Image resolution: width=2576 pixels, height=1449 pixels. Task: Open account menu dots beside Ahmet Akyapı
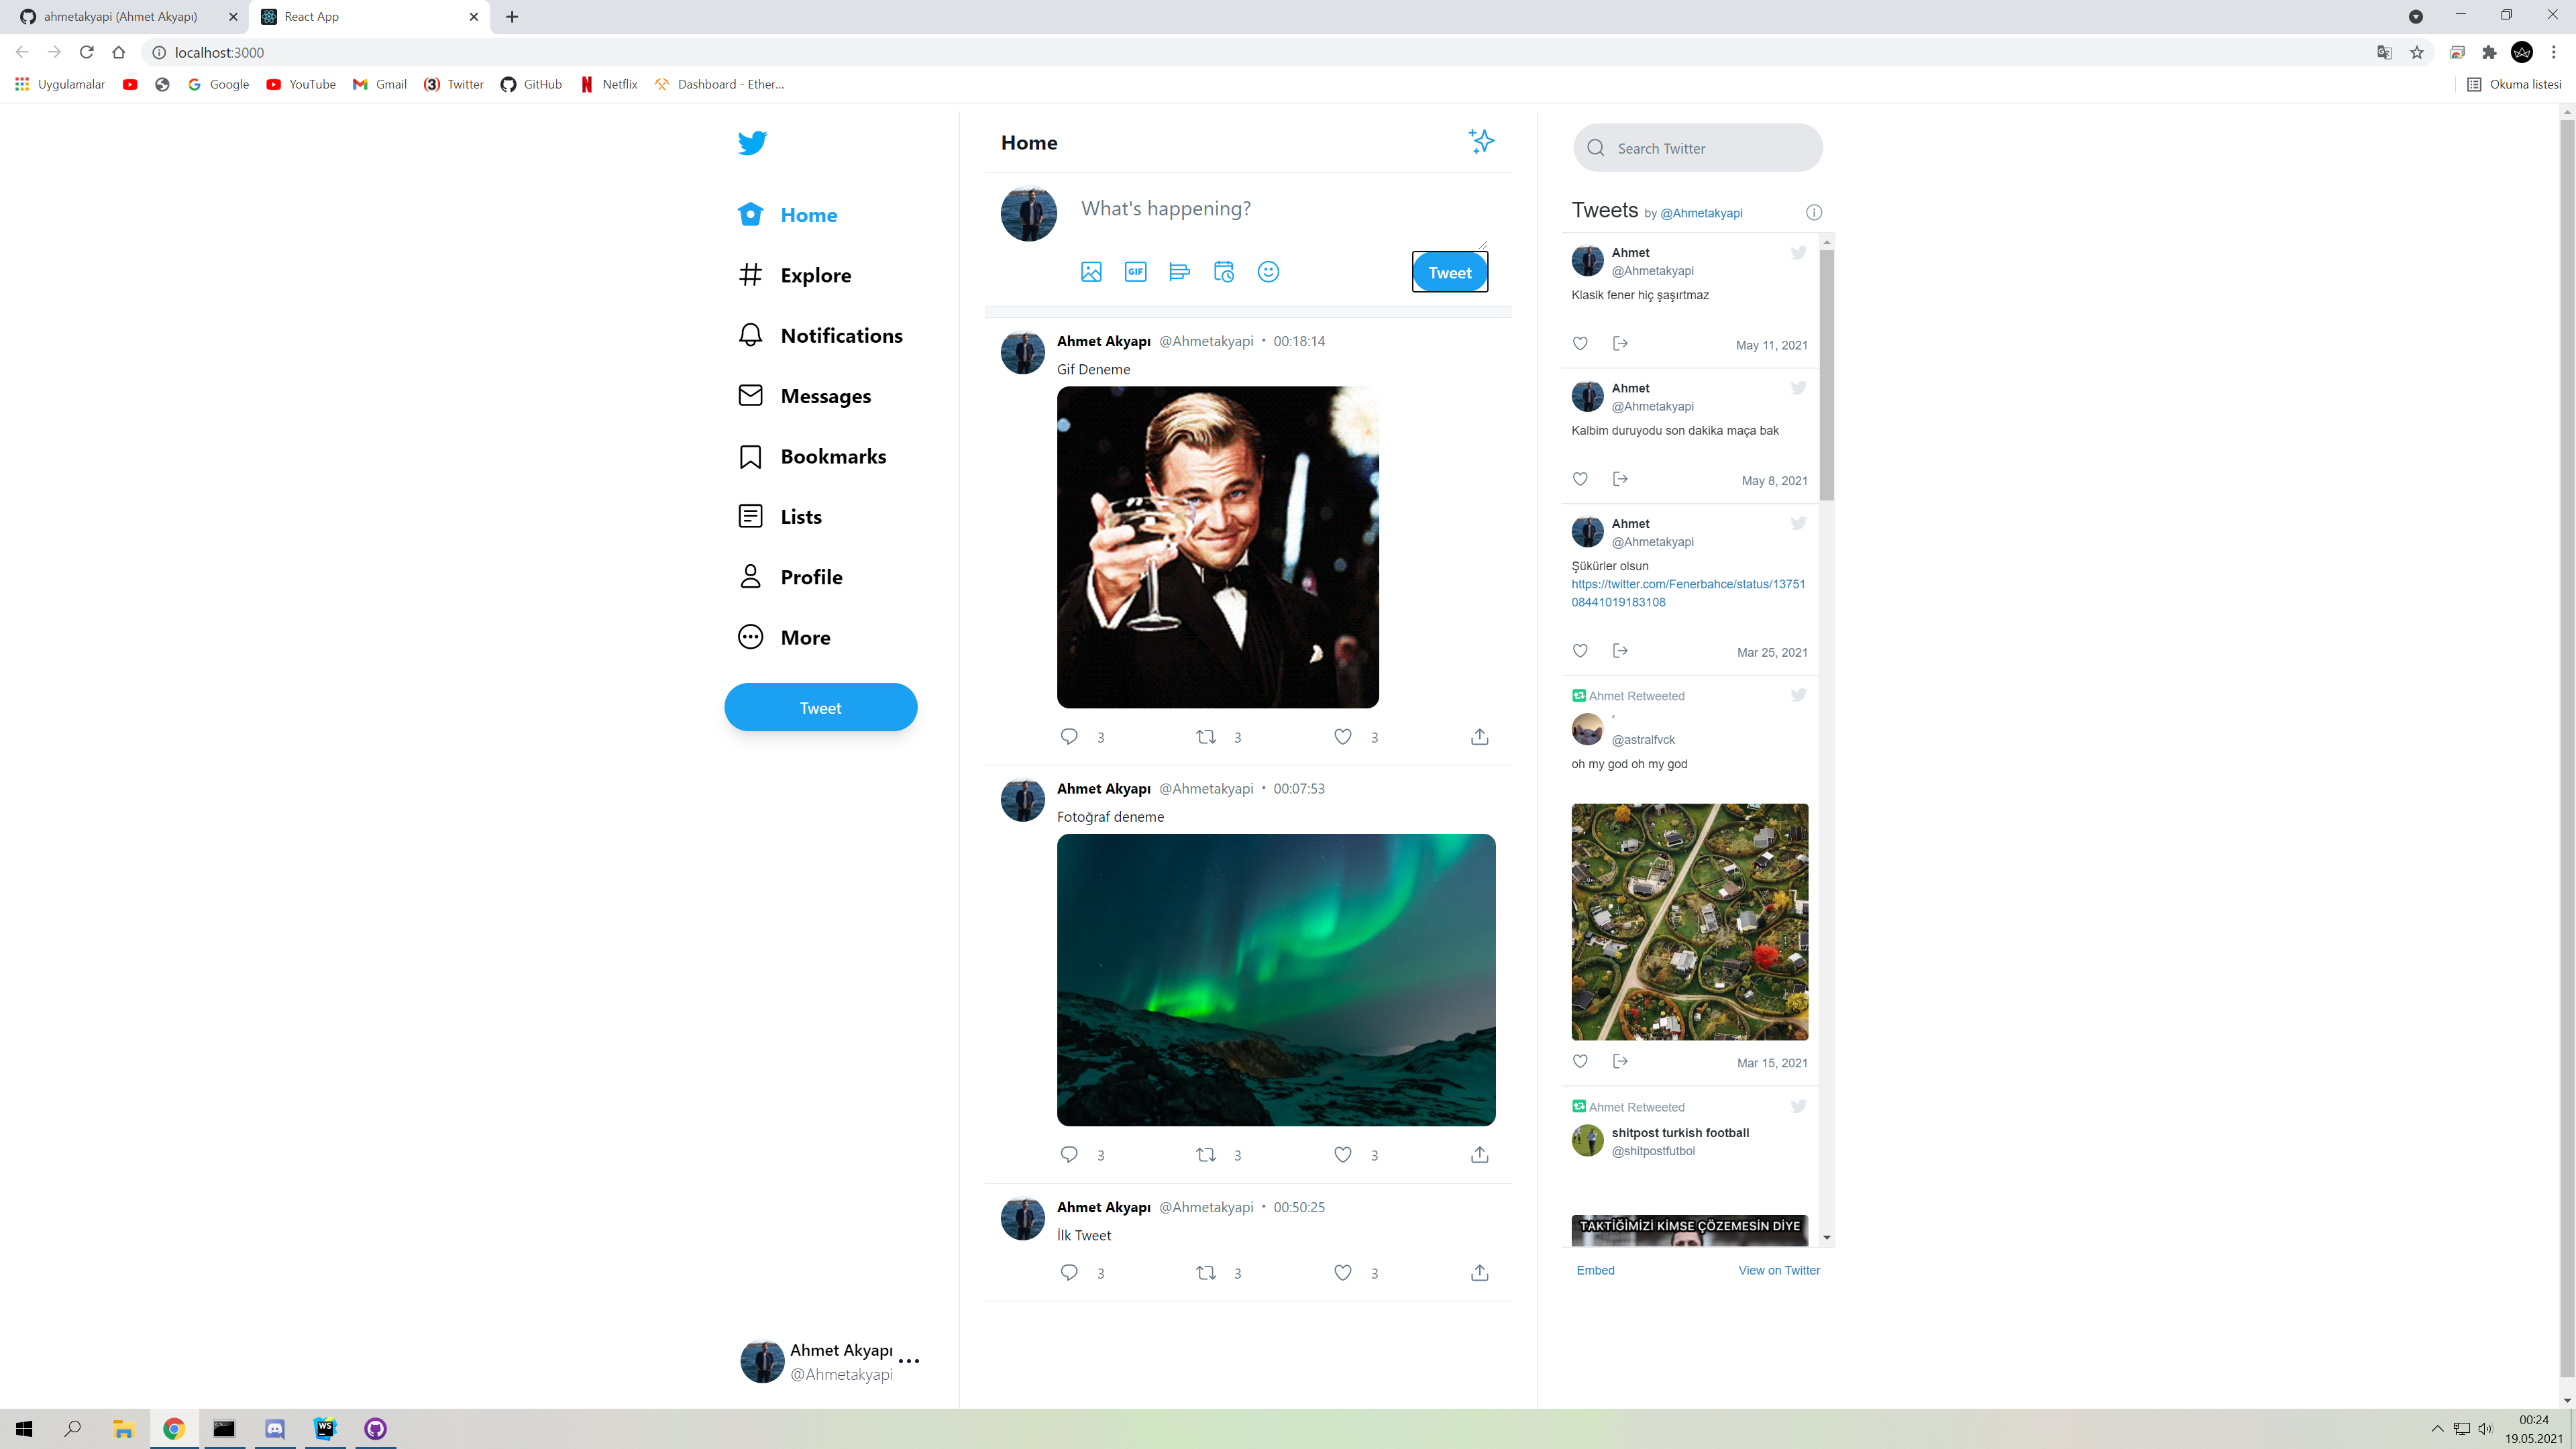coord(908,1361)
